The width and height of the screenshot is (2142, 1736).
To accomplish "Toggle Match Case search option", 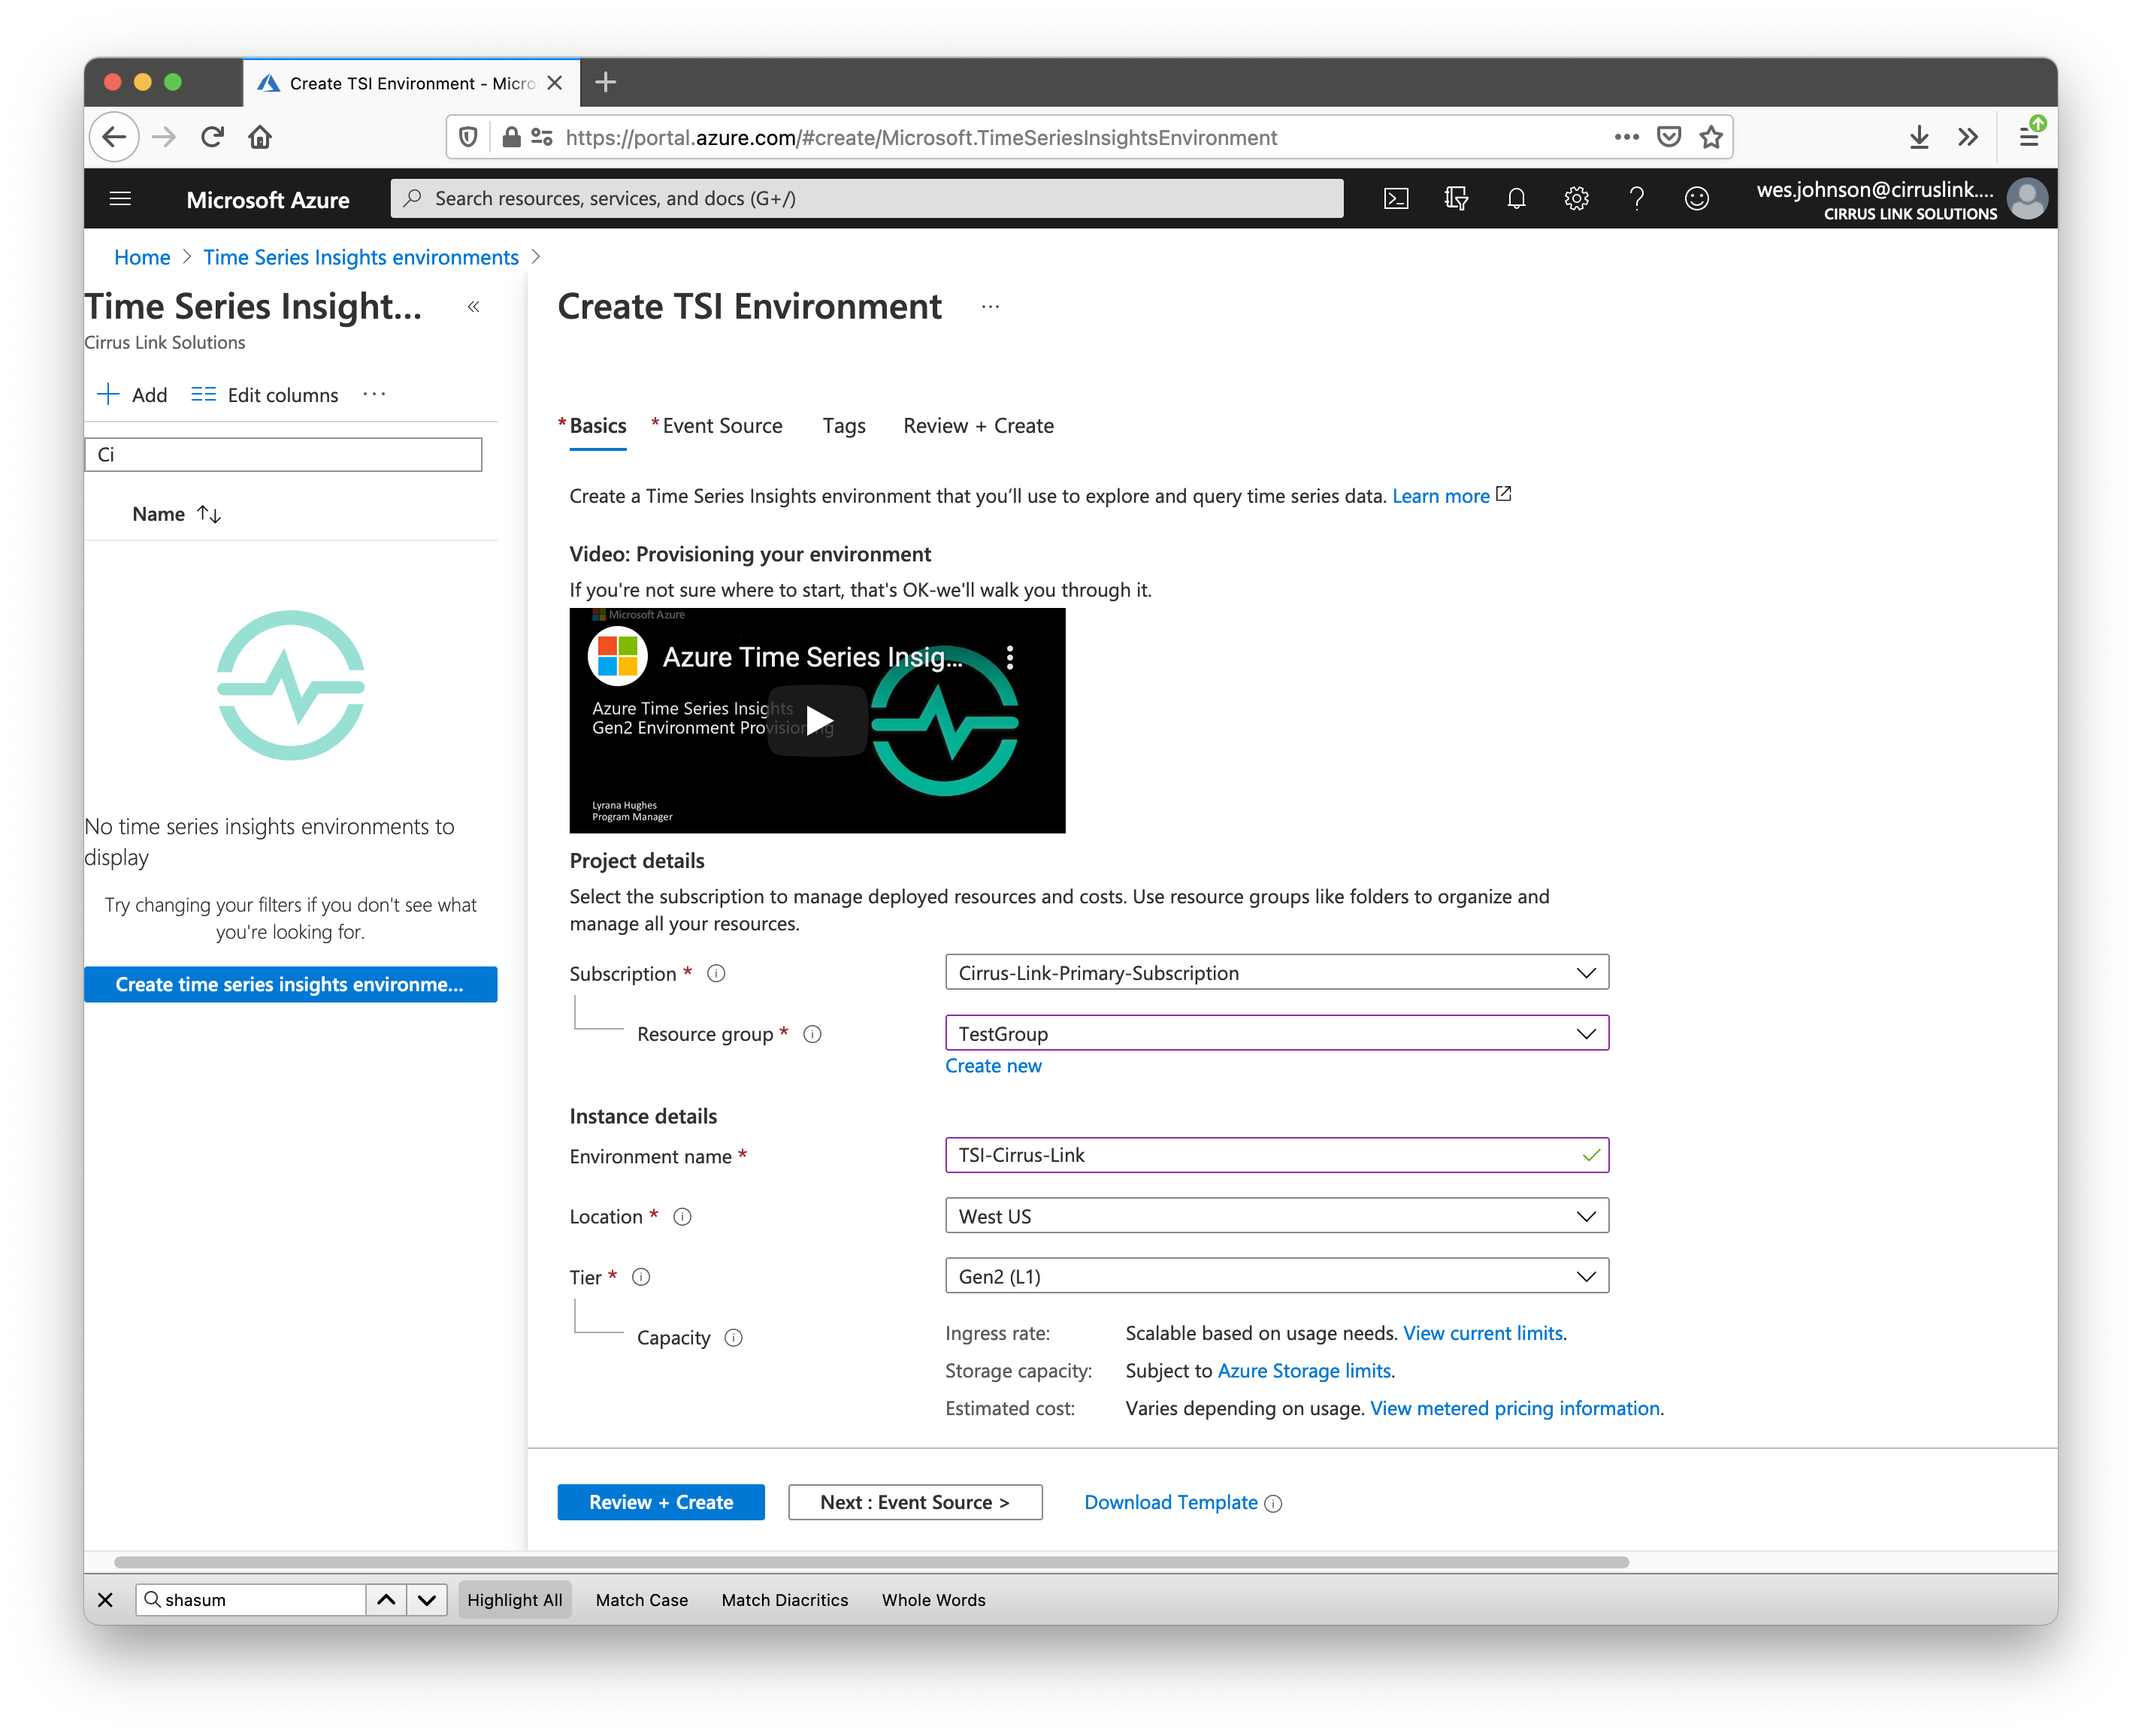I will tap(641, 1599).
